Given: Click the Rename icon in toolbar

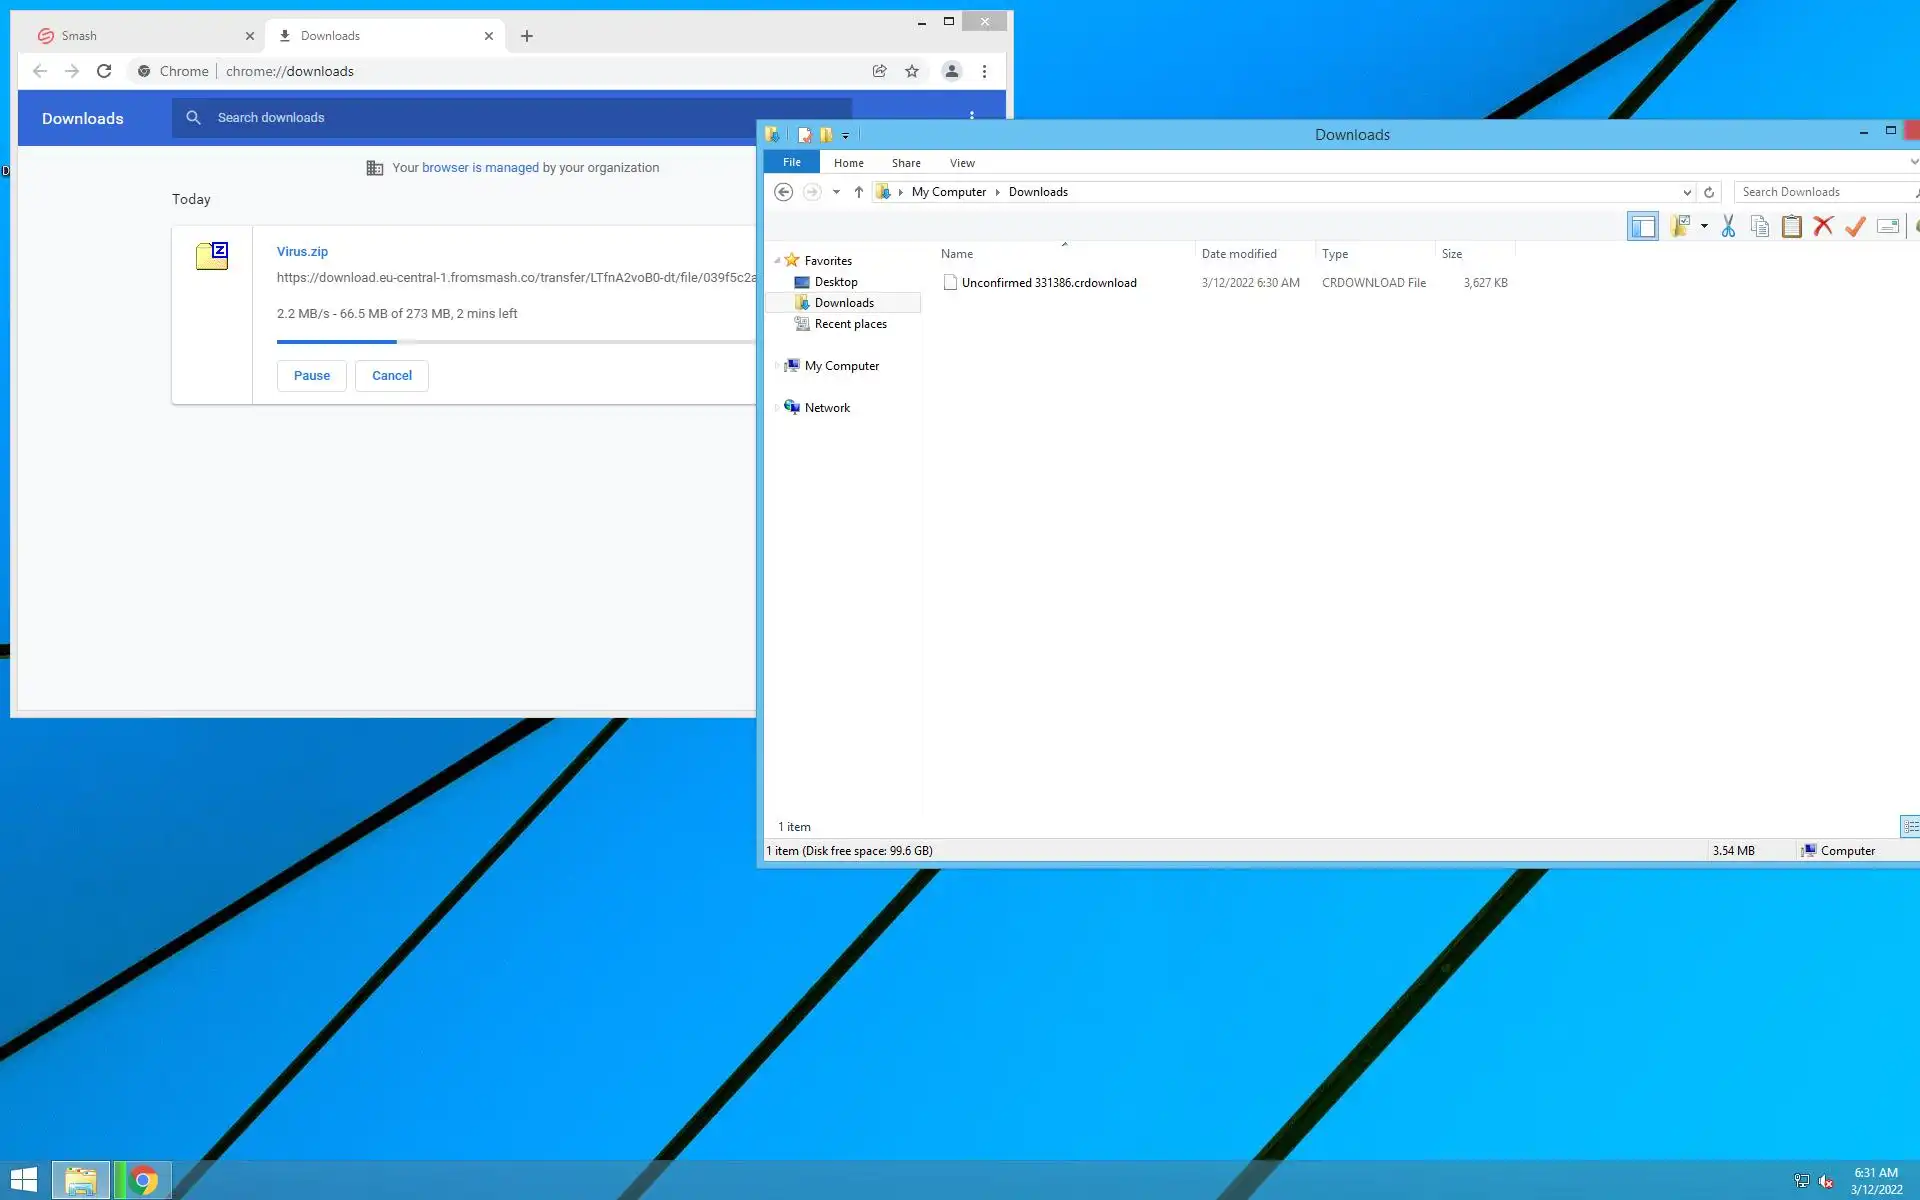Looking at the screenshot, I should click(1887, 227).
